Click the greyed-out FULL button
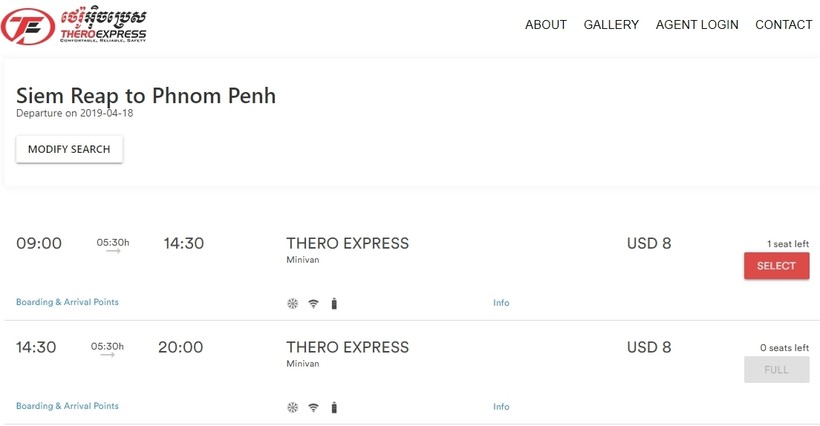Screen dimensions: 820x426 click(x=777, y=370)
